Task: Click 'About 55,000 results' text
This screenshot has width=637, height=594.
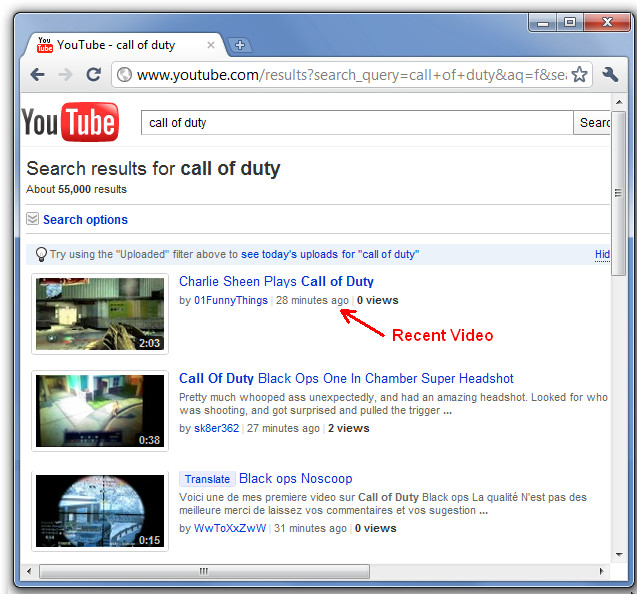Action: [x=76, y=189]
